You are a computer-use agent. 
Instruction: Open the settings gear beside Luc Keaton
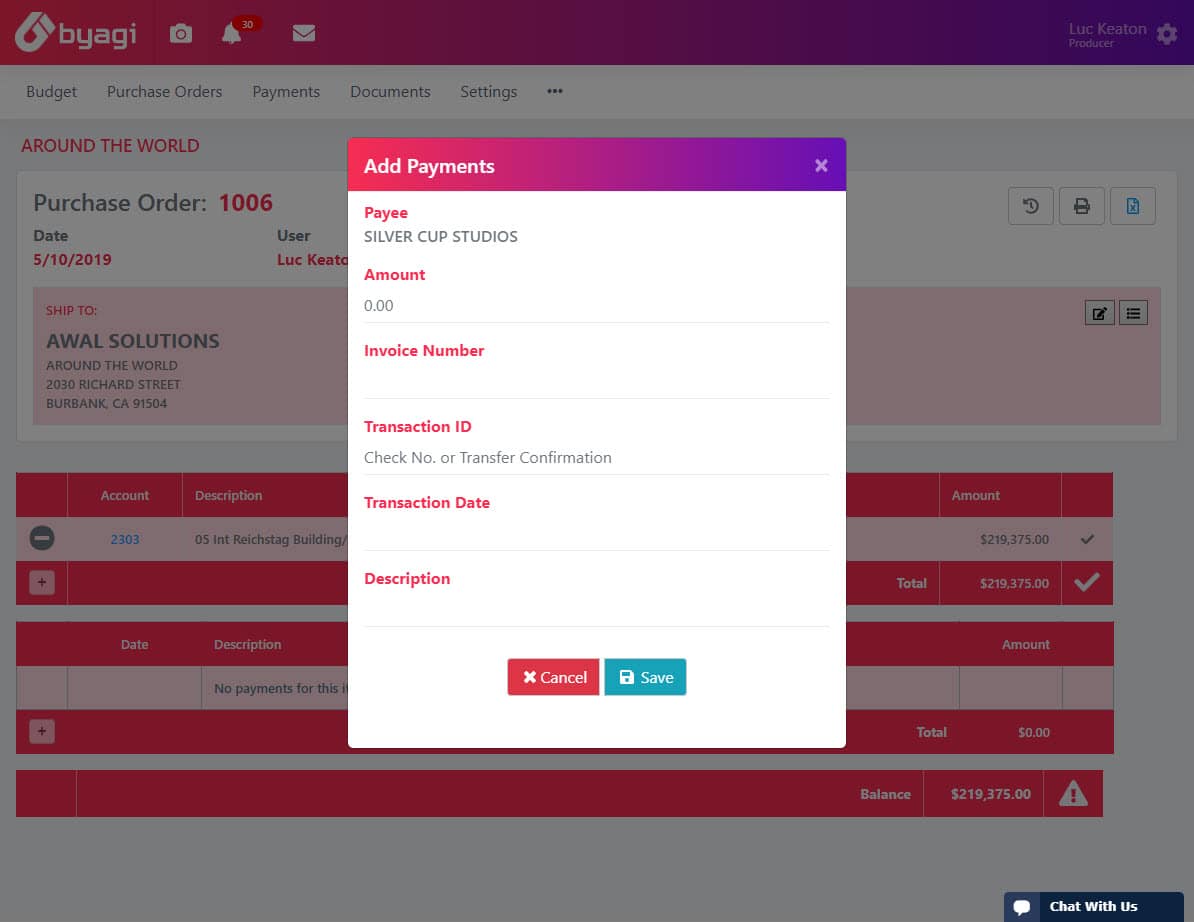coord(1166,32)
